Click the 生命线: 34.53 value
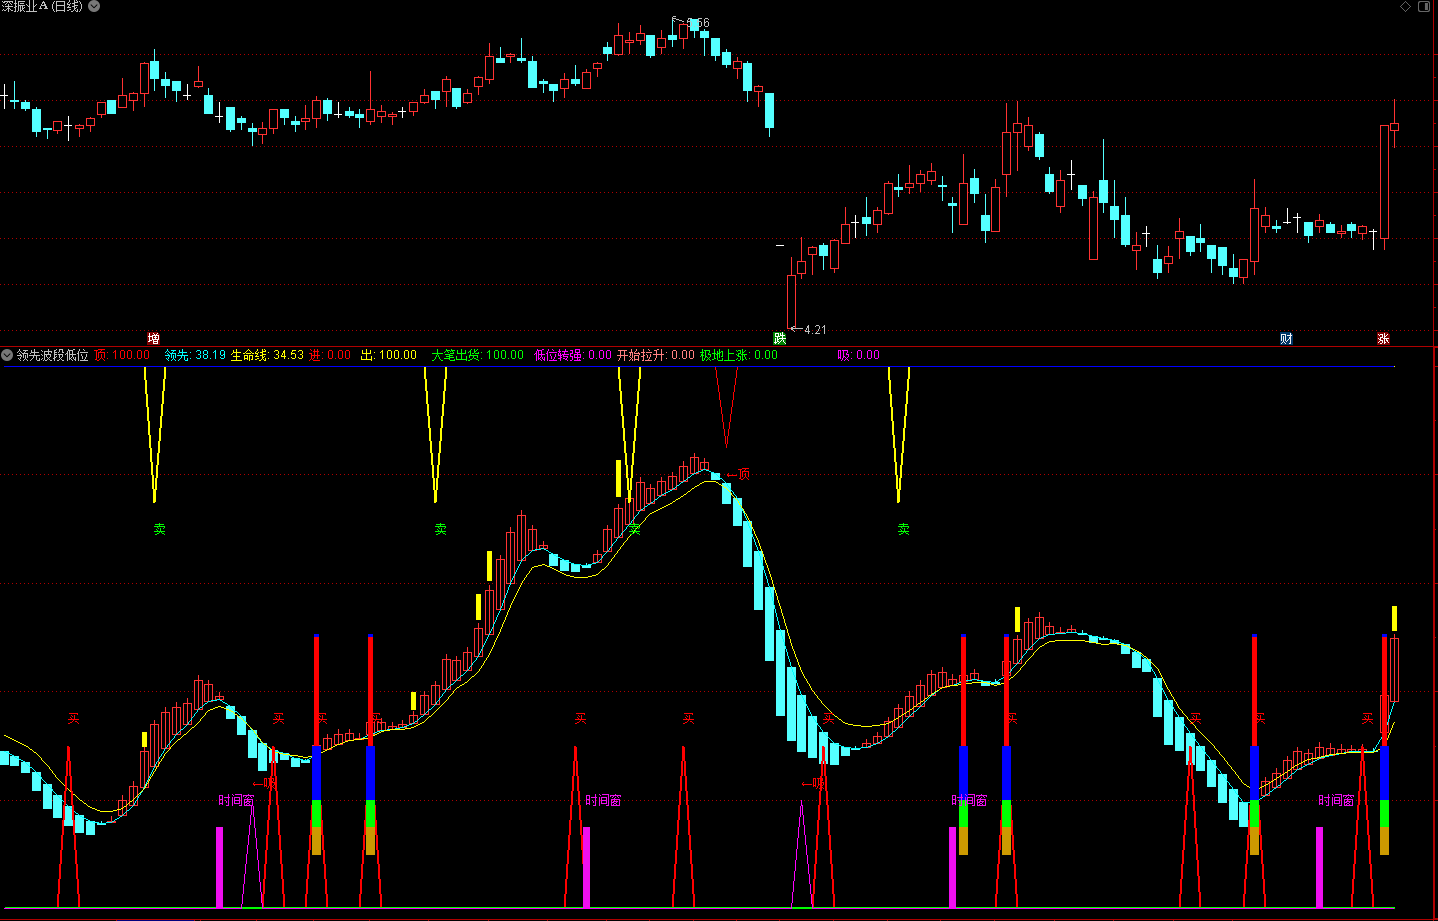The height and width of the screenshot is (921, 1438). point(267,355)
